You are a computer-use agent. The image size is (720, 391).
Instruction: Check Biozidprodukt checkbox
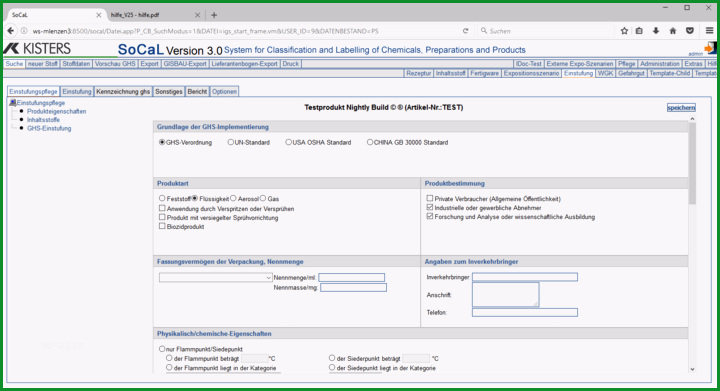point(162,226)
